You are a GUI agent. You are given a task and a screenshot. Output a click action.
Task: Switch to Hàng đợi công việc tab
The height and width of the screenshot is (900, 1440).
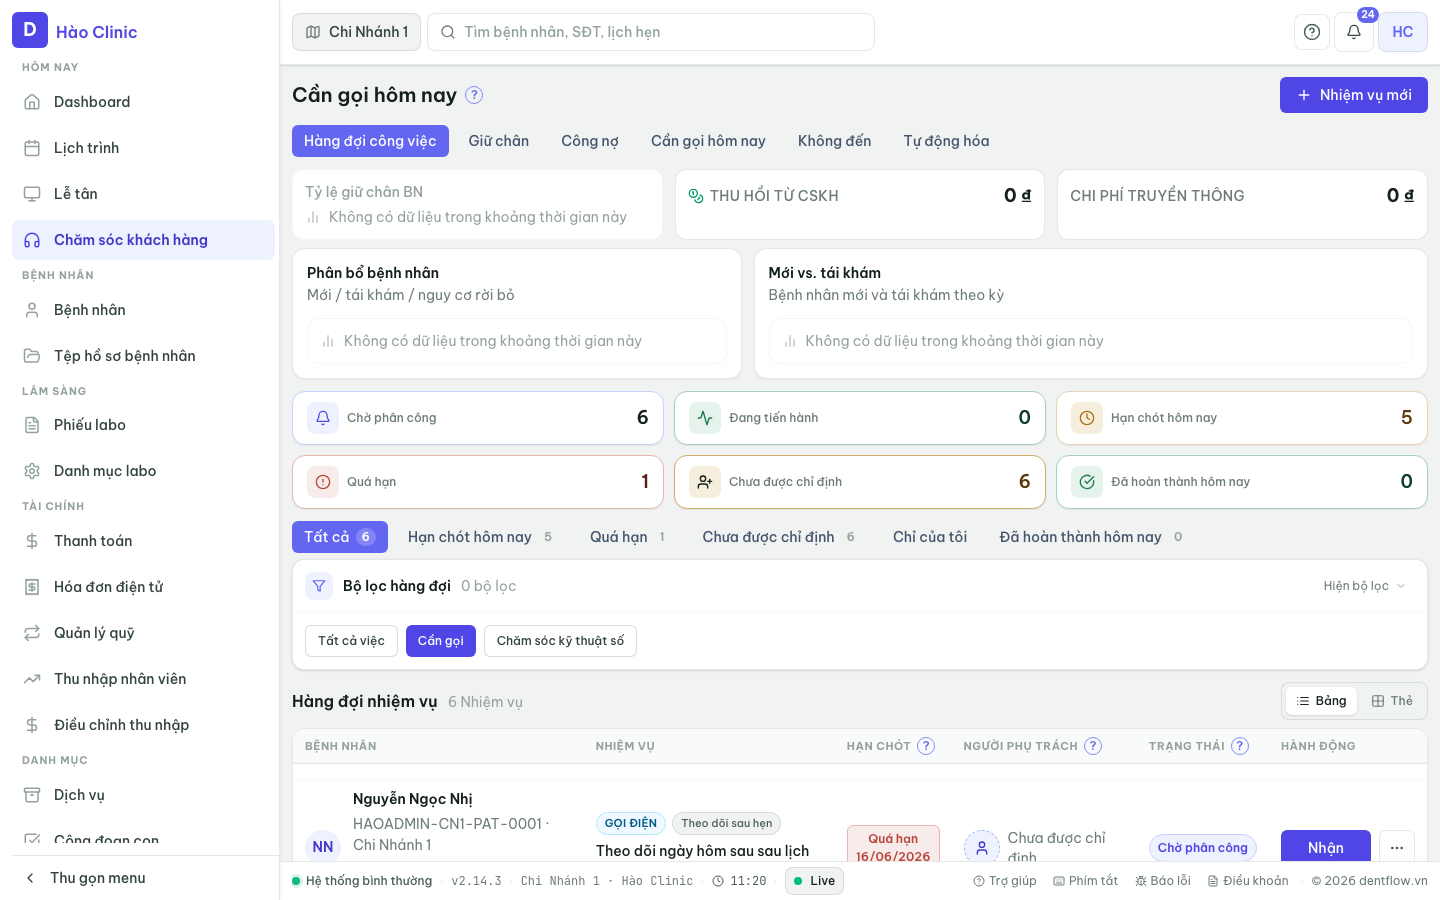(370, 141)
